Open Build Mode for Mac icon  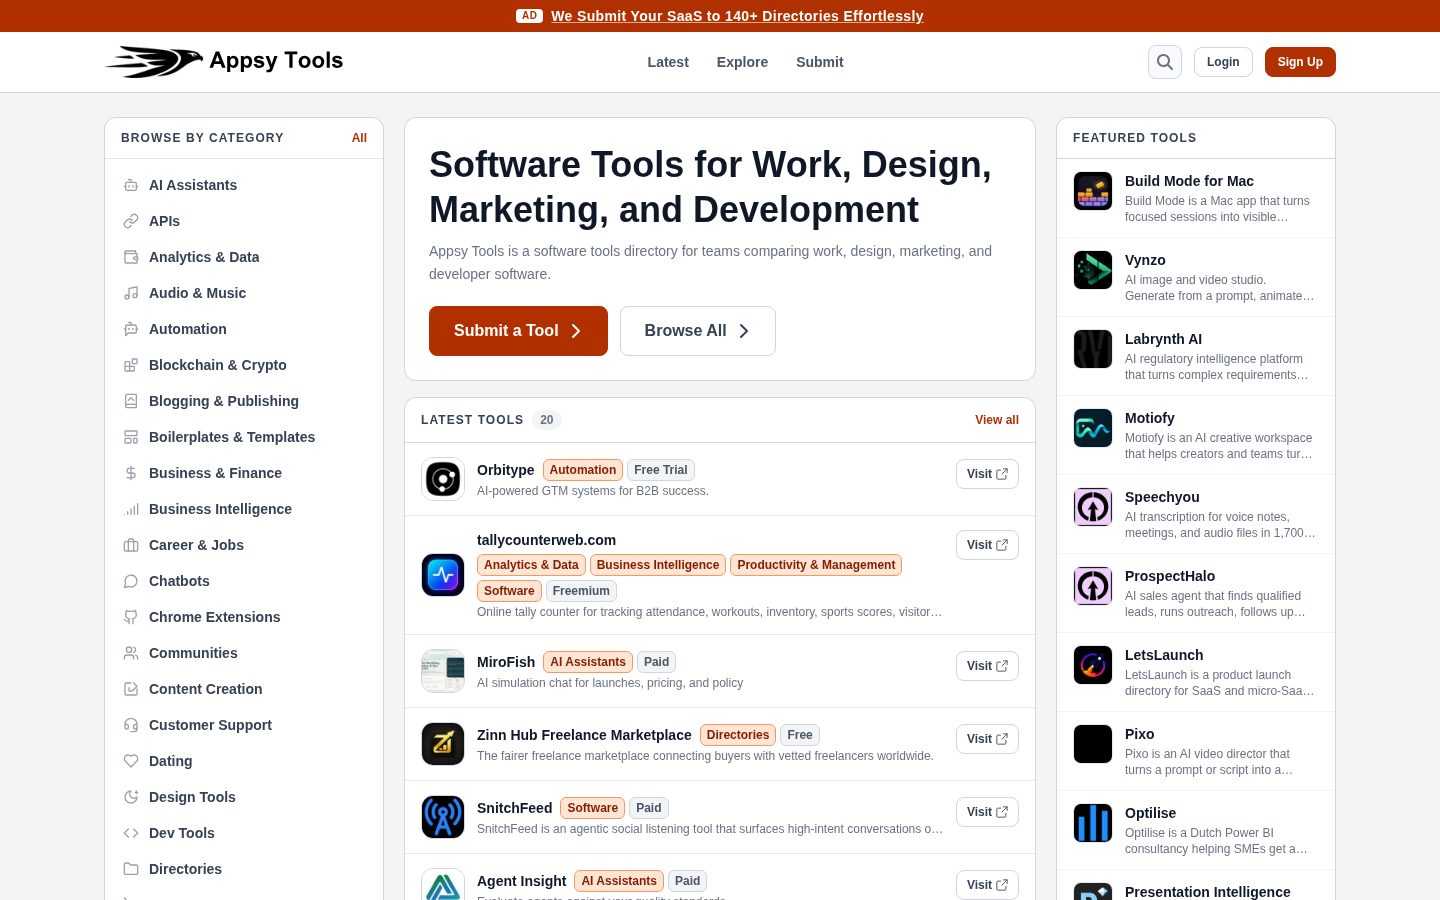[x=1093, y=191]
